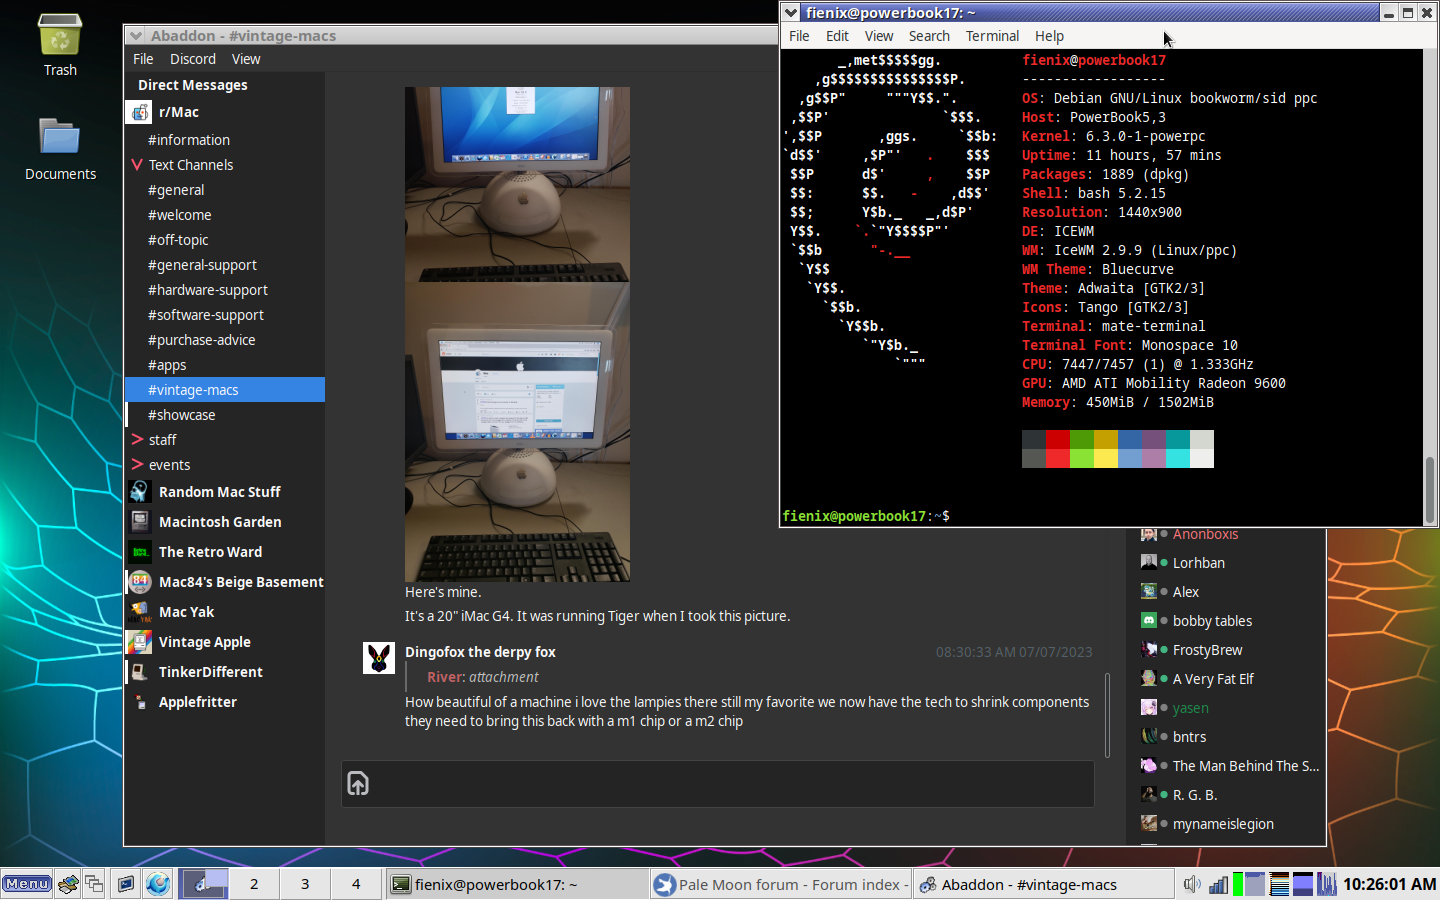
Task: Launch terminal from taskbar quick-launch icon
Action: coord(126,884)
